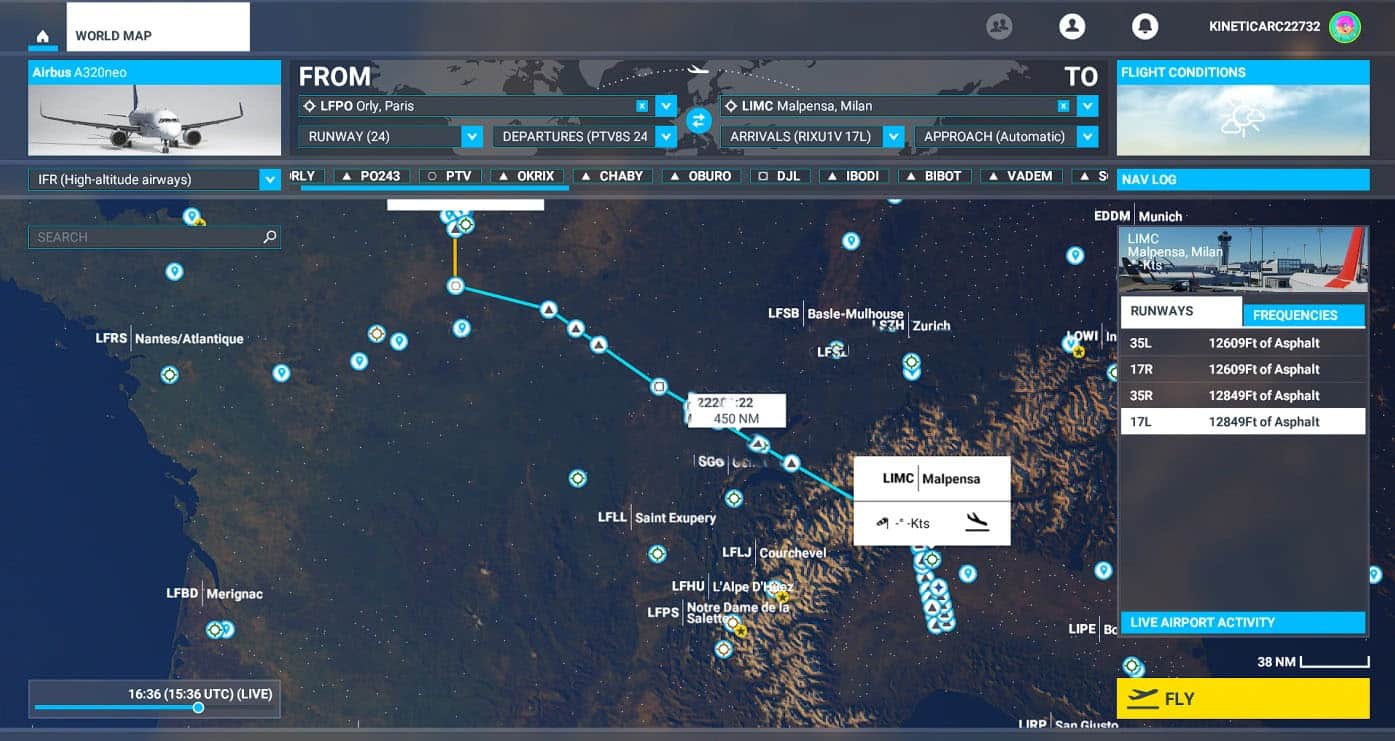Open the IFR High-altitude airways dropdown
Viewport: 1395px width, 741px height.
pyautogui.click(x=269, y=180)
